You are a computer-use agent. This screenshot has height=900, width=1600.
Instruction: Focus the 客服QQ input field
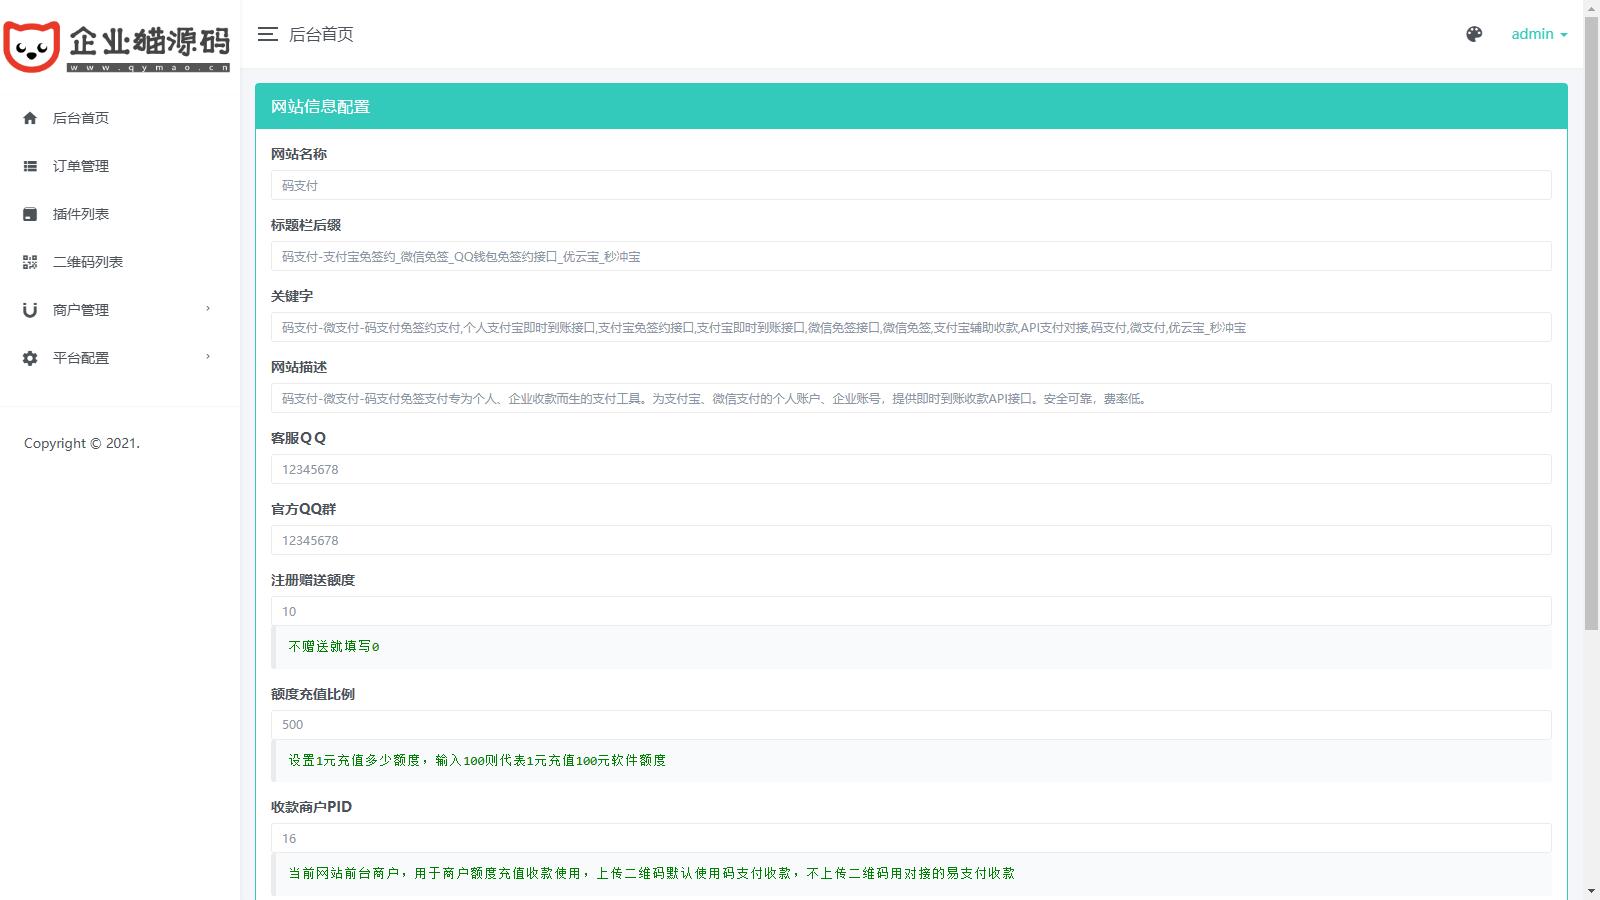(x=910, y=469)
